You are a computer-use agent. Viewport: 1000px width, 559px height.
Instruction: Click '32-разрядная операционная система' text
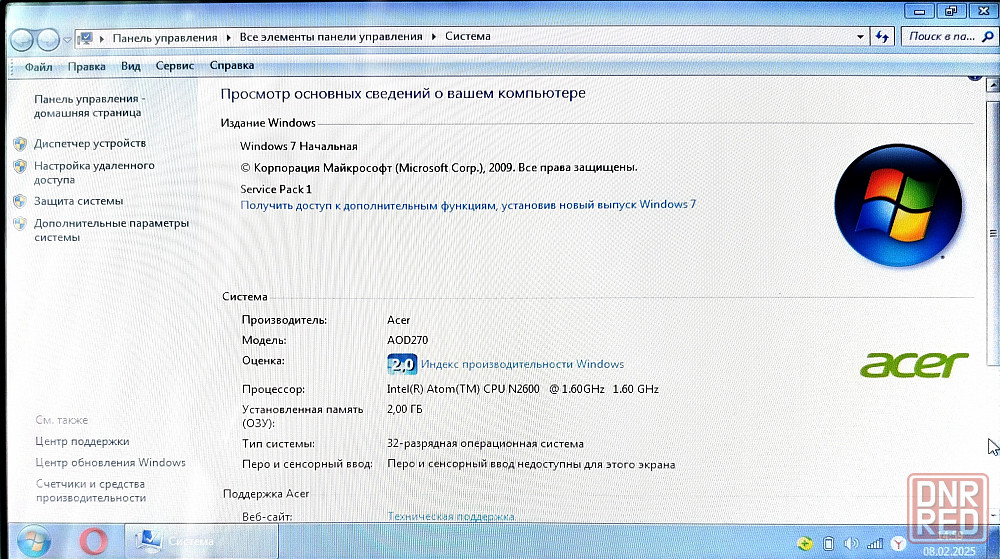pyautogui.click(x=485, y=444)
